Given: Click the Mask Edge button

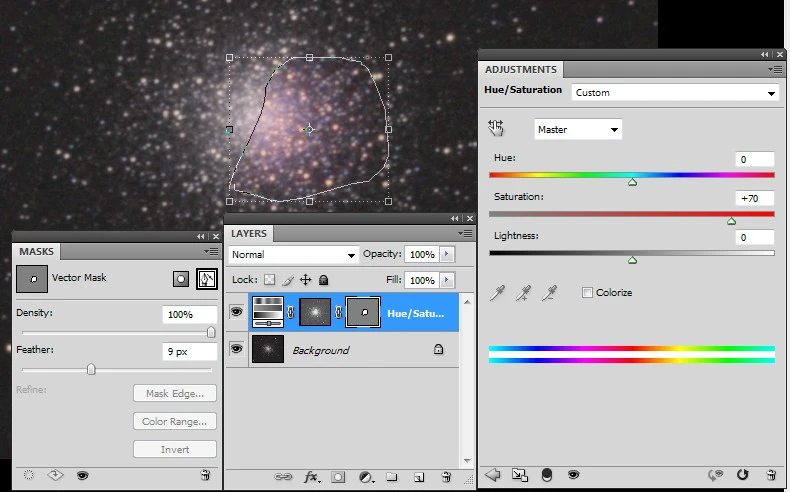Looking at the screenshot, I should coord(175,394).
